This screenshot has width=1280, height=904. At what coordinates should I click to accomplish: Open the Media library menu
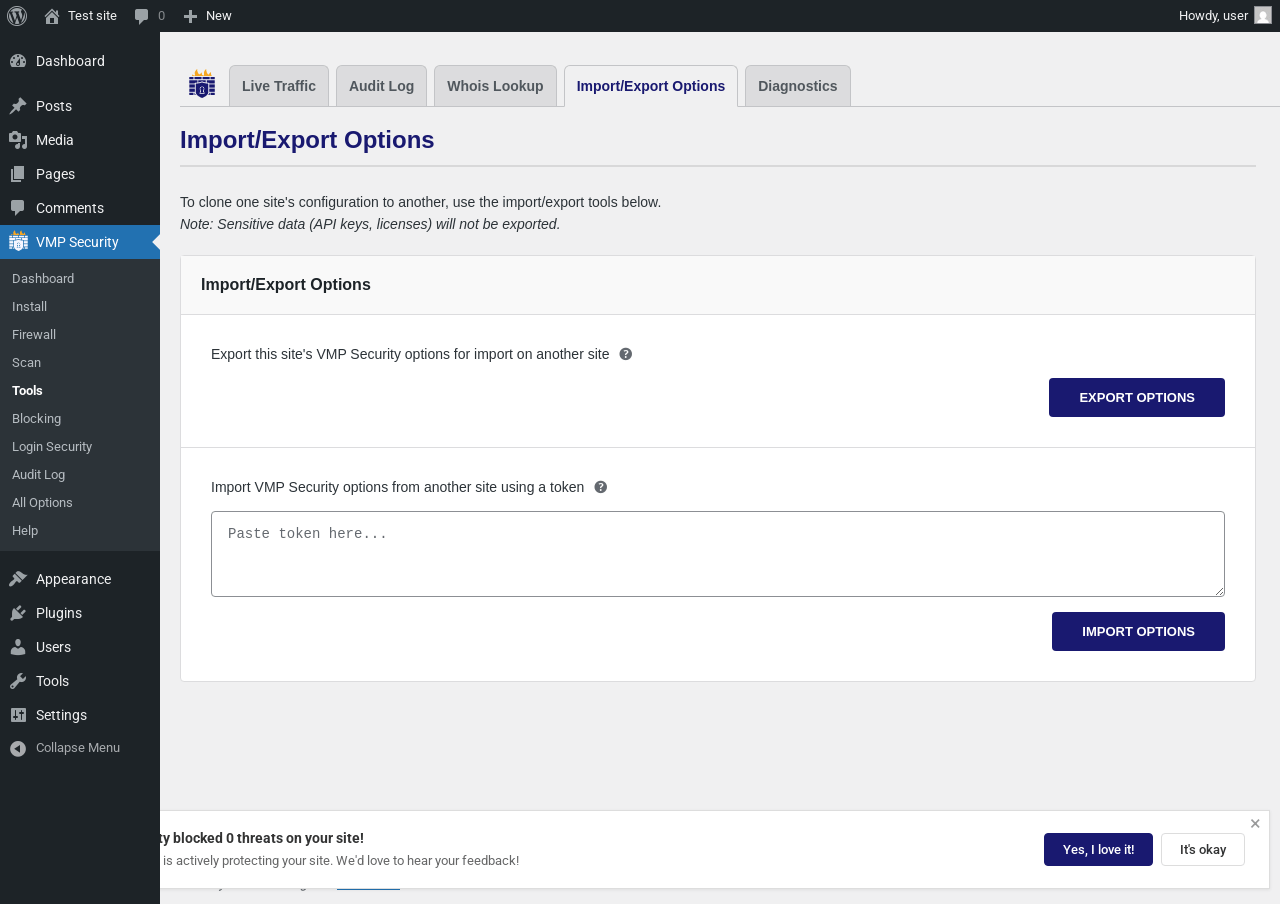click(x=80, y=140)
